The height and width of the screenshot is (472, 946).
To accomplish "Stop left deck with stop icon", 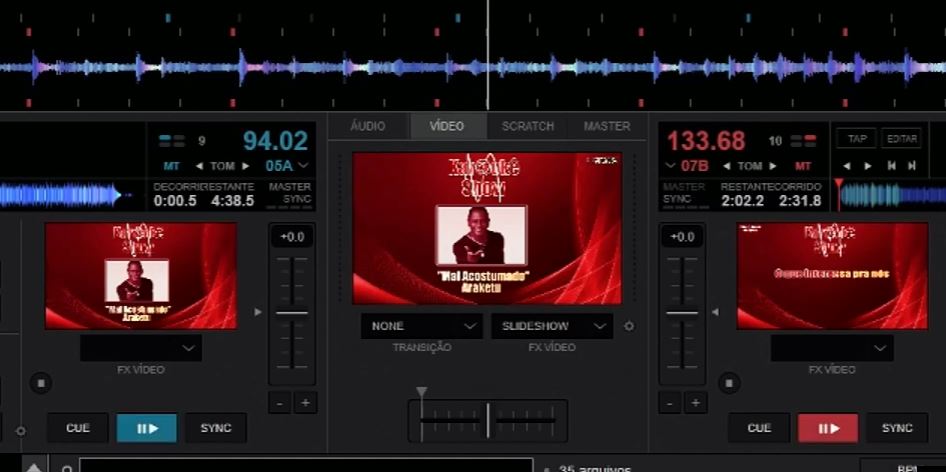I will pyautogui.click(x=41, y=383).
